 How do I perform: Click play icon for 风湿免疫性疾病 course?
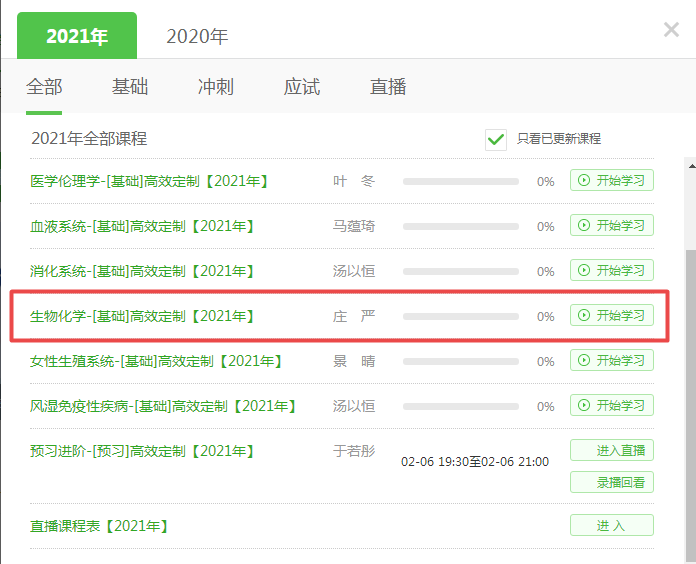pos(584,406)
